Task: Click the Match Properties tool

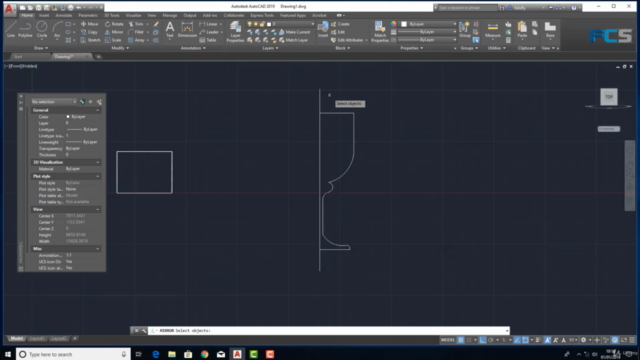Action: [380, 31]
